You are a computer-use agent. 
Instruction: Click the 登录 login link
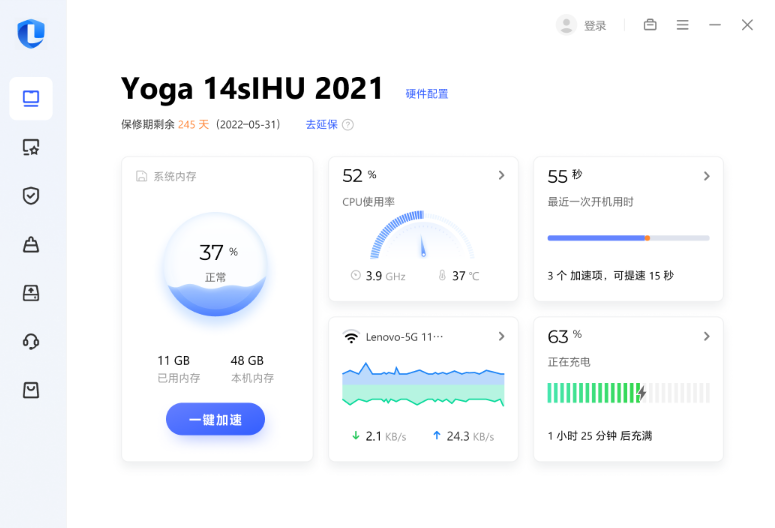pyautogui.click(x=595, y=26)
